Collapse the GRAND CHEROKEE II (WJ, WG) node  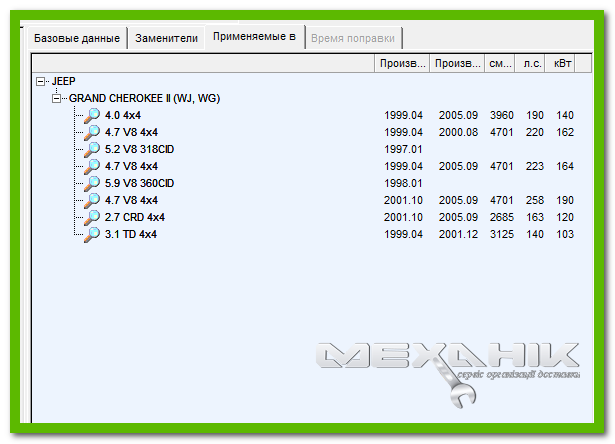tap(56, 98)
